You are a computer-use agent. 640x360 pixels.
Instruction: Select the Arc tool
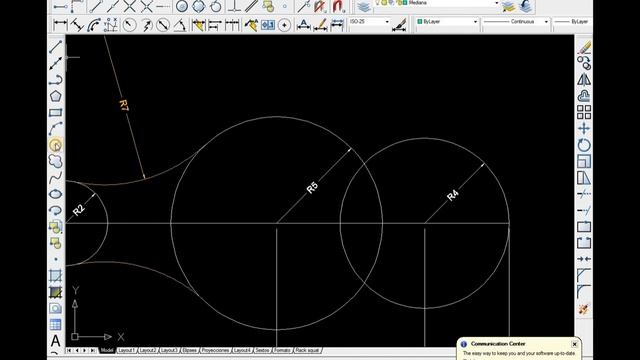click(x=56, y=129)
